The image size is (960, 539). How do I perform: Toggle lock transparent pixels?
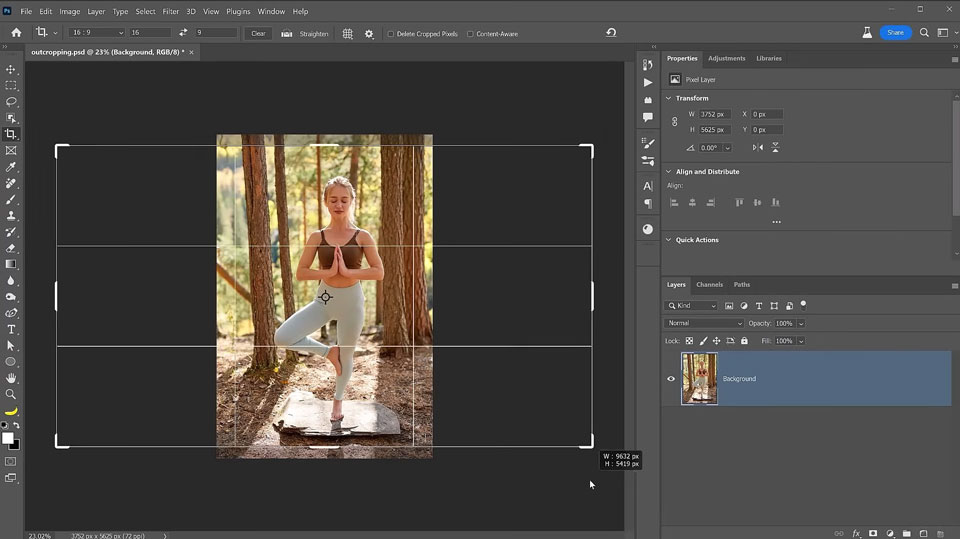(x=689, y=341)
